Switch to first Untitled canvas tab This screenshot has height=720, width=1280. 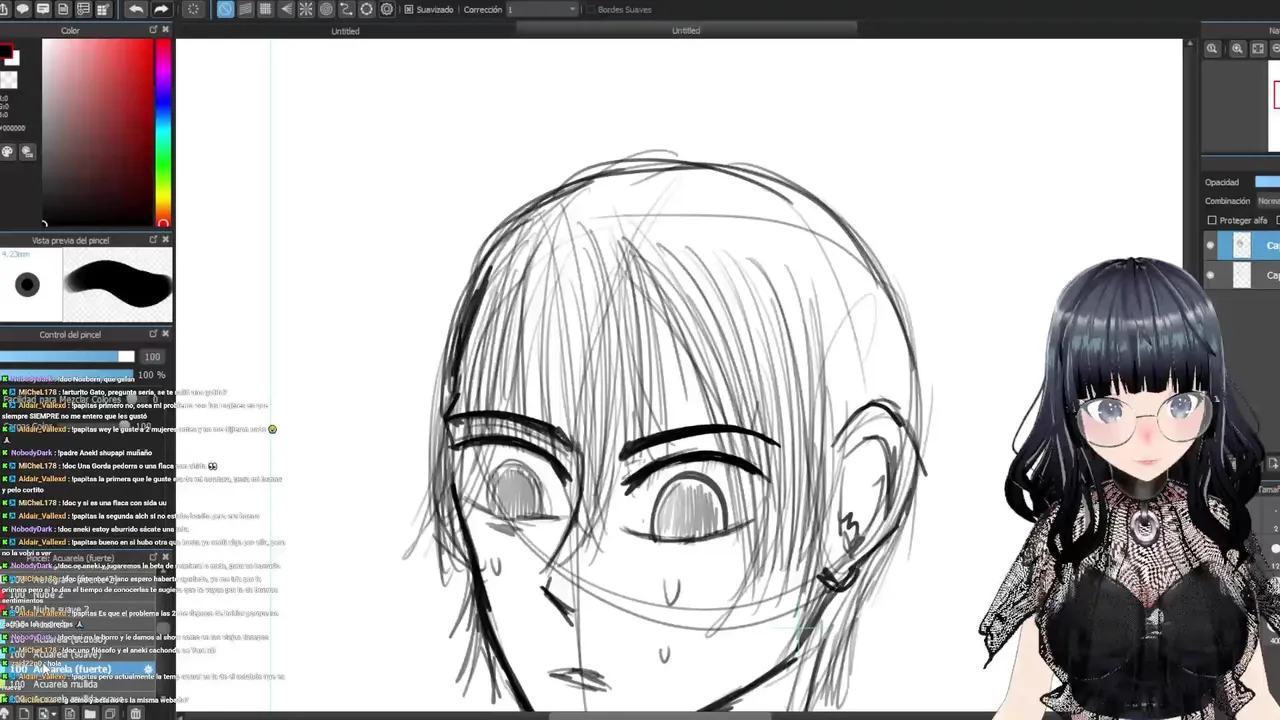point(345,31)
